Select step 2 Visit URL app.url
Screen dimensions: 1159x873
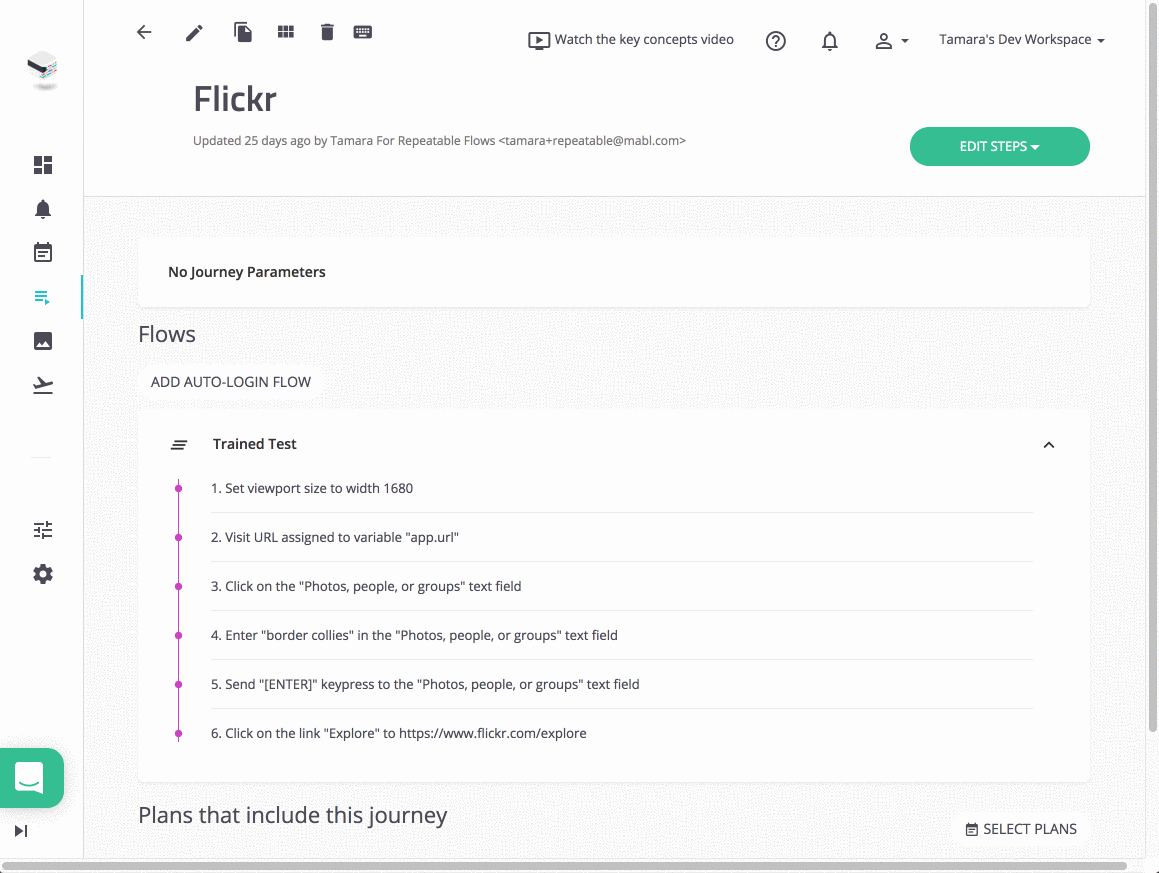[621, 537]
